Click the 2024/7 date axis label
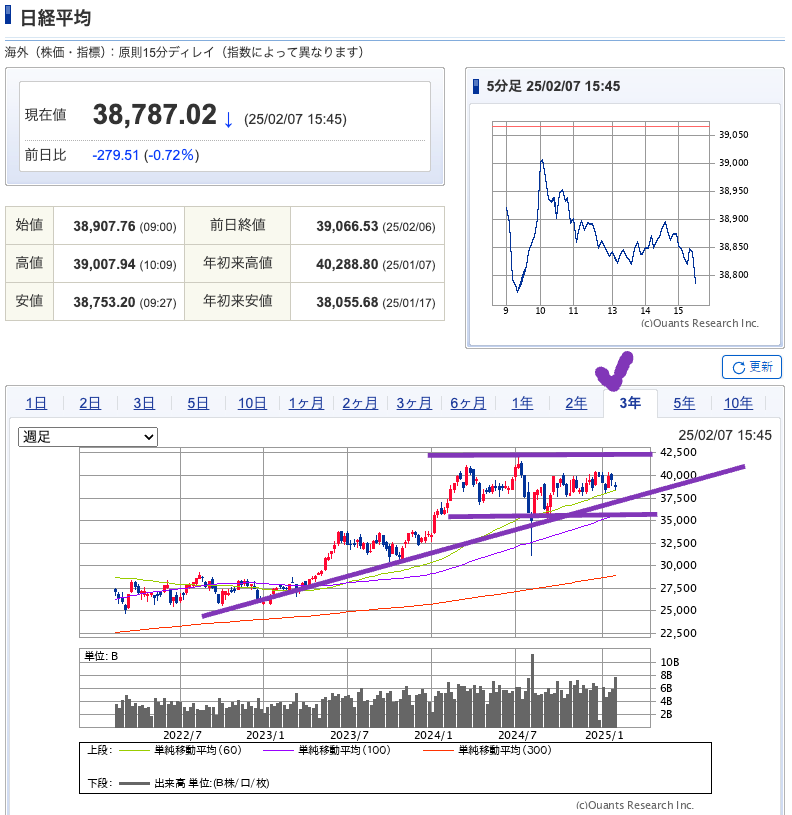Viewport: 792px width, 815px height. [517, 735]
